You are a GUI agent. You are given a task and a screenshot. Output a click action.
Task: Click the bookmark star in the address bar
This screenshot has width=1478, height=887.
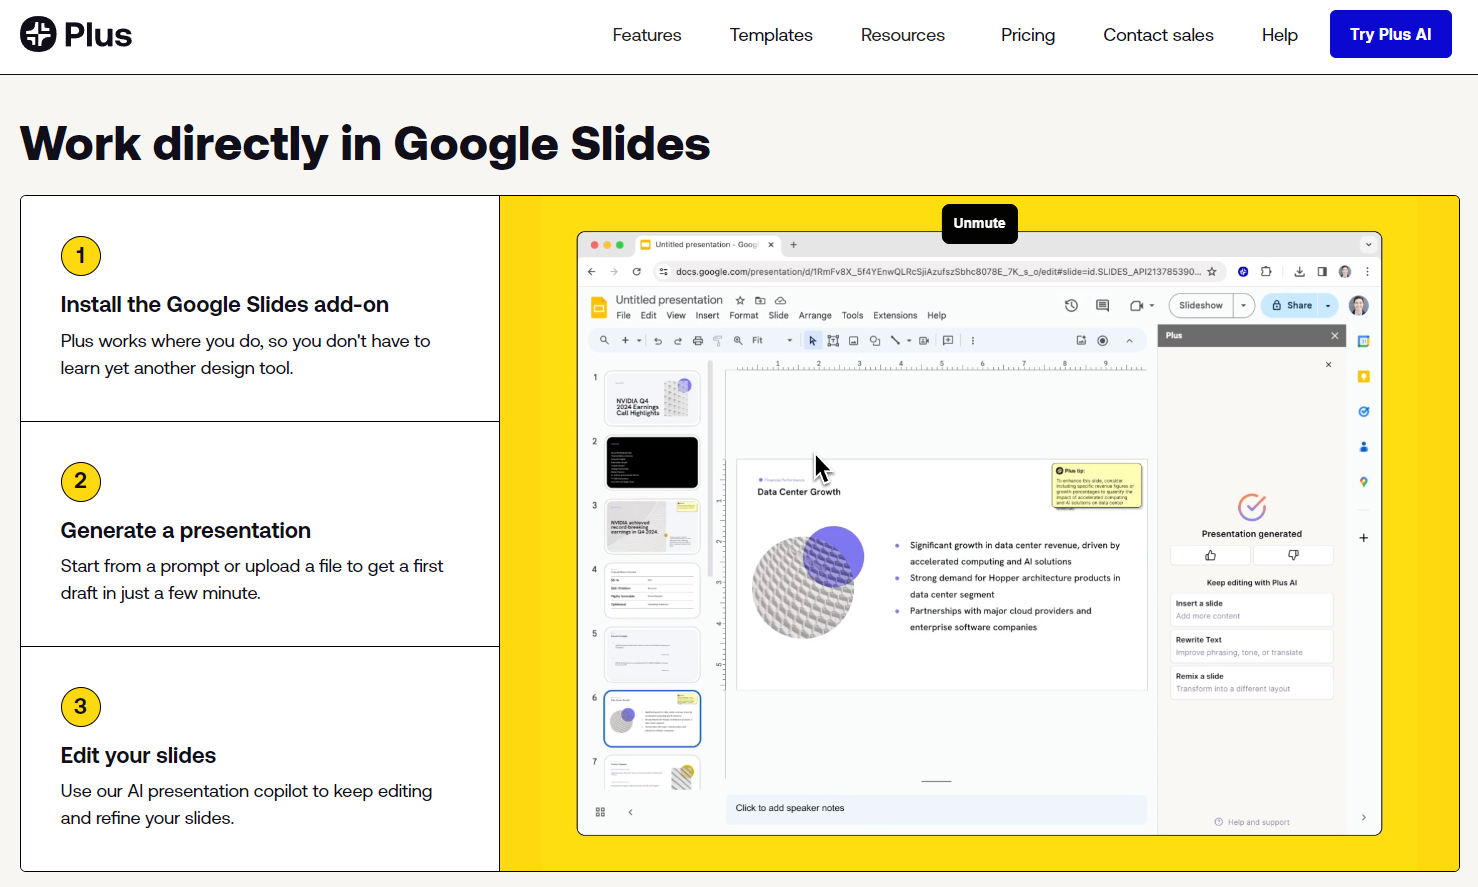click(1212, 272)
